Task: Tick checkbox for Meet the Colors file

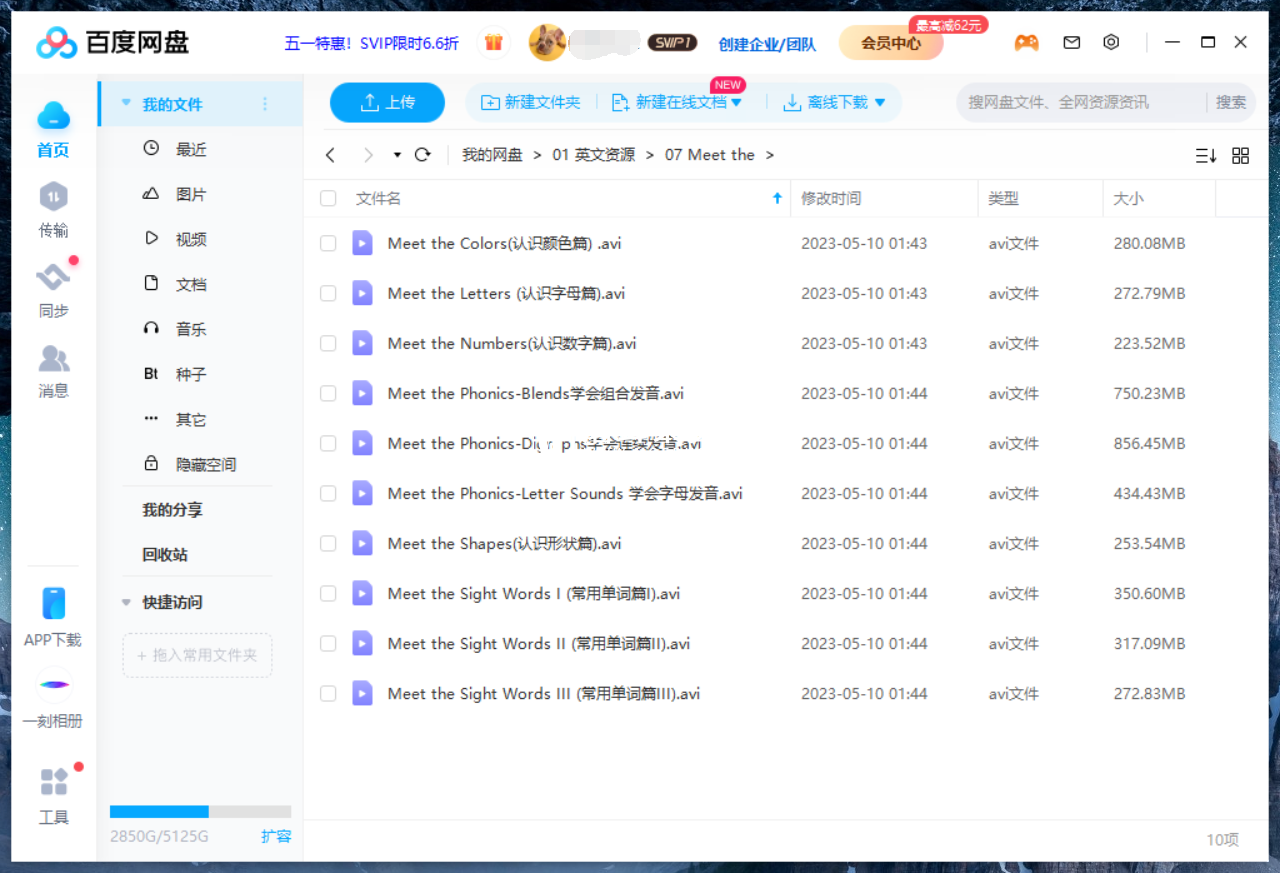Action: (x=328, y=243)
